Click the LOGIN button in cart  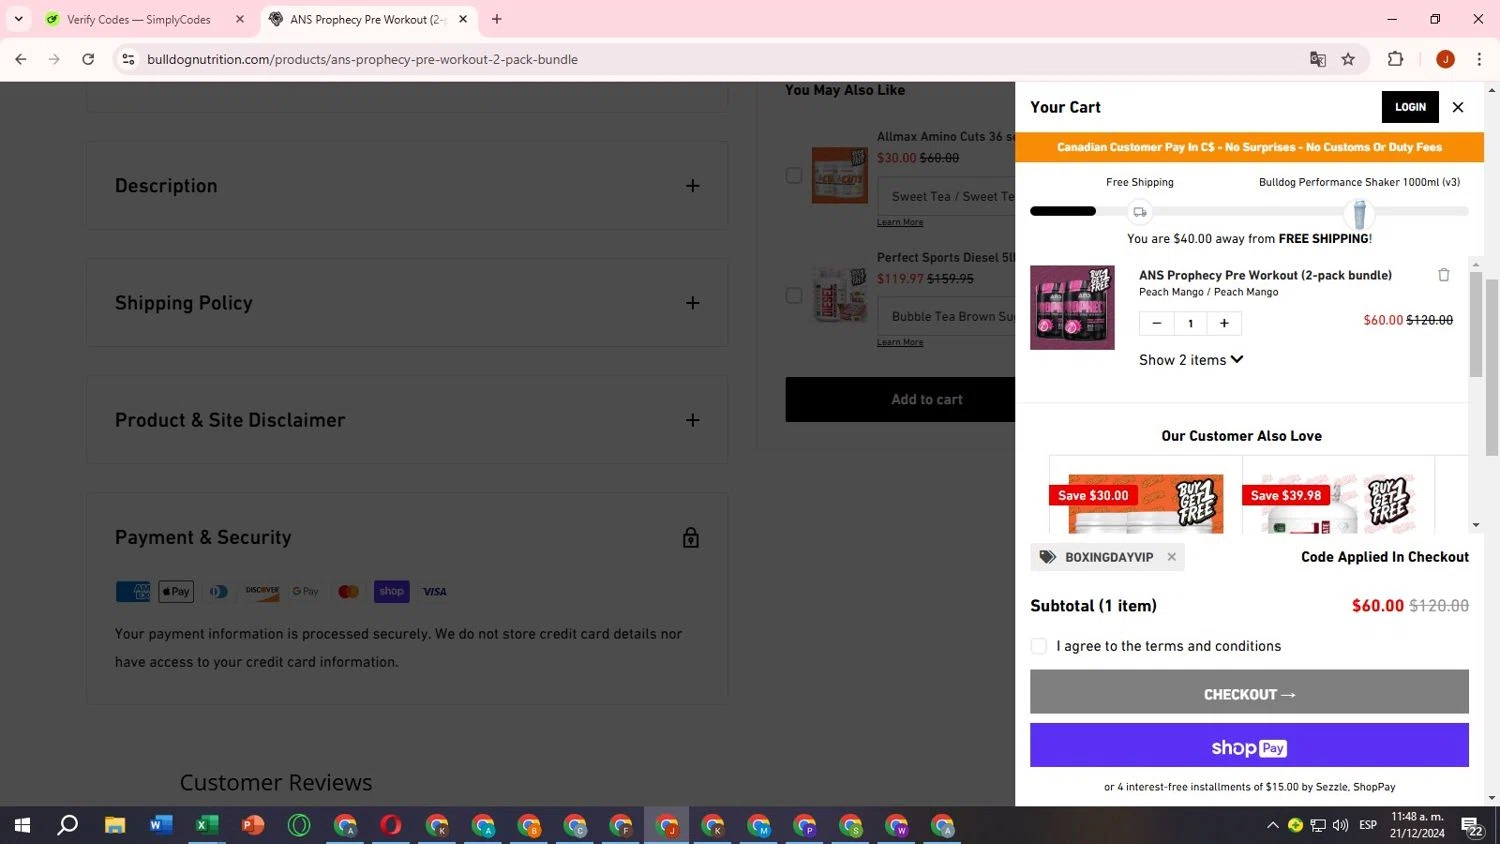1410,107
